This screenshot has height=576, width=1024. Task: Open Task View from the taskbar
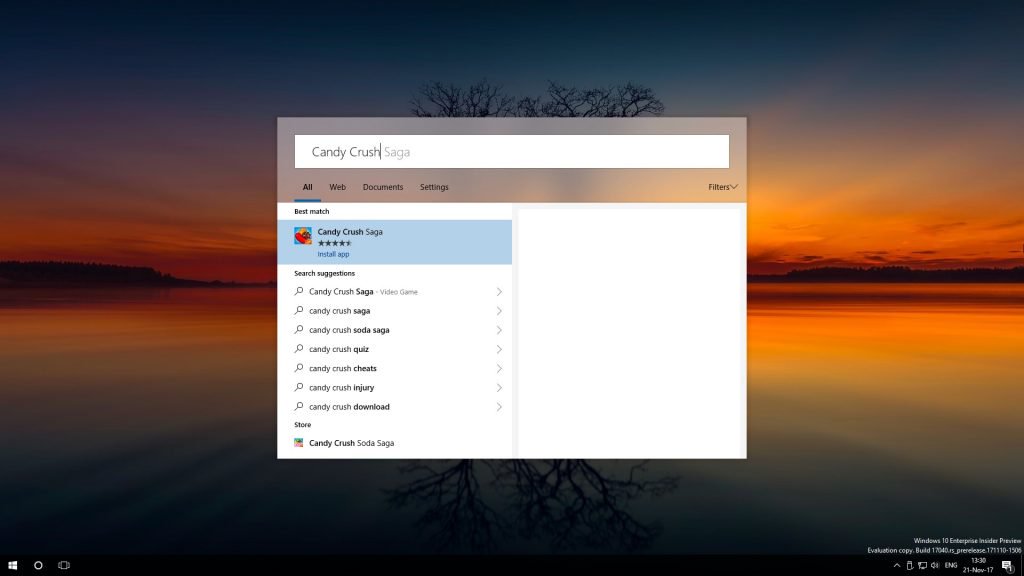click(x=63, y=565)
